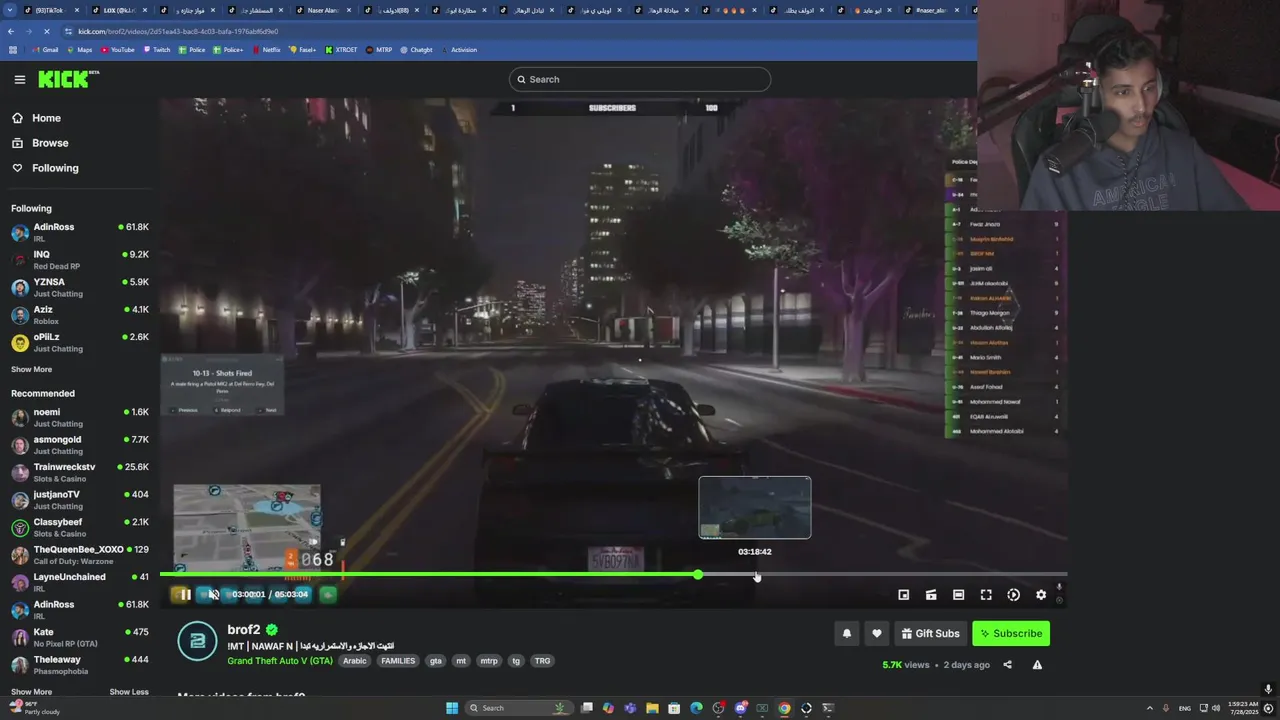
Task: Toggle picture-in-picture mini player
Action: click(x=904, y=595)
